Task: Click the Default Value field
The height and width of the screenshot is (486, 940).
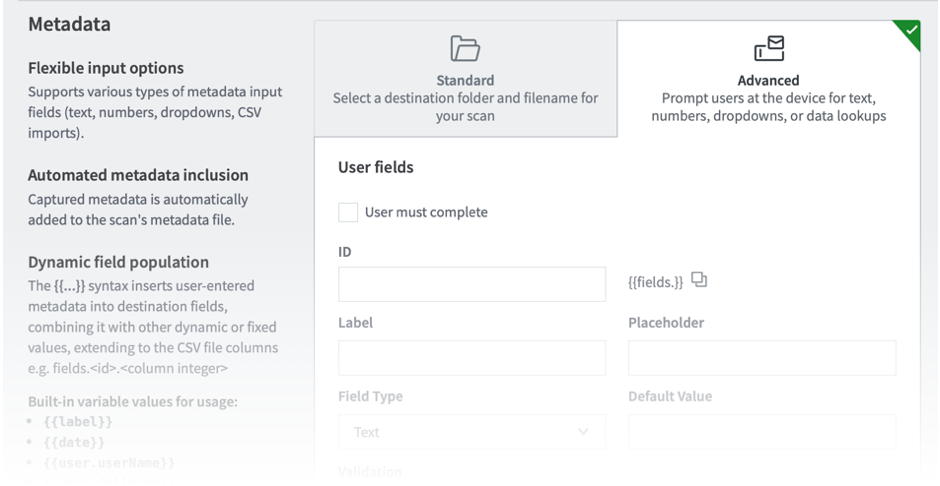Action: [762, 432]
